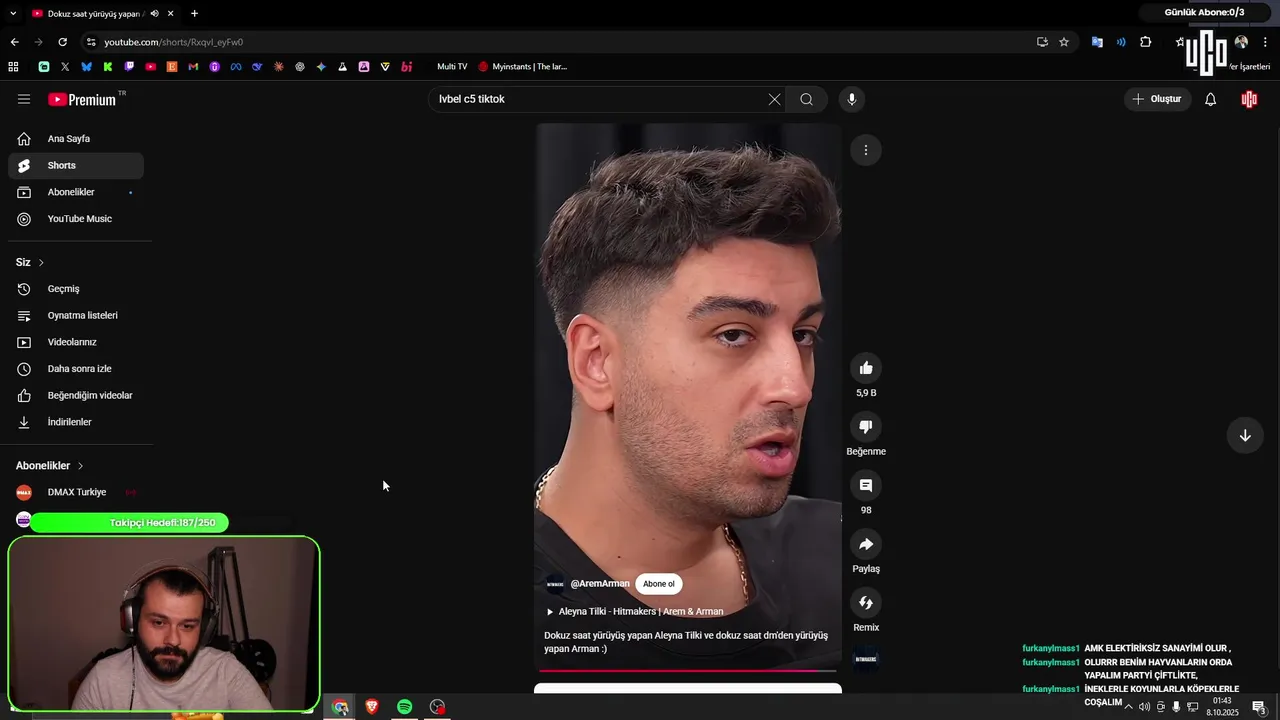Select Shorts in sidebar
This screenshot has width=1280, height=720.
(x=76, y=165)
